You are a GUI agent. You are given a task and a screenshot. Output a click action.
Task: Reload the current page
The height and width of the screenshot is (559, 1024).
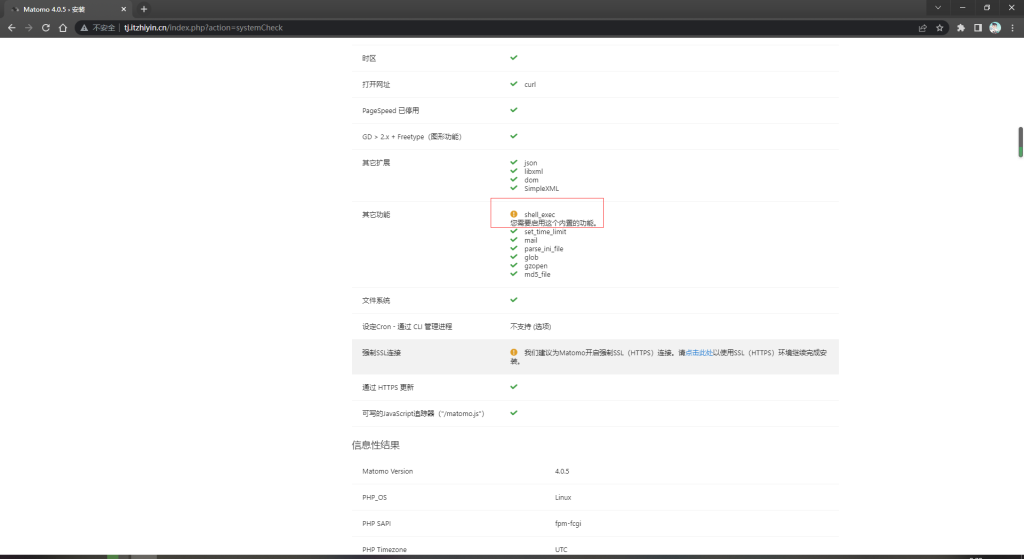[x=45, y=28]
